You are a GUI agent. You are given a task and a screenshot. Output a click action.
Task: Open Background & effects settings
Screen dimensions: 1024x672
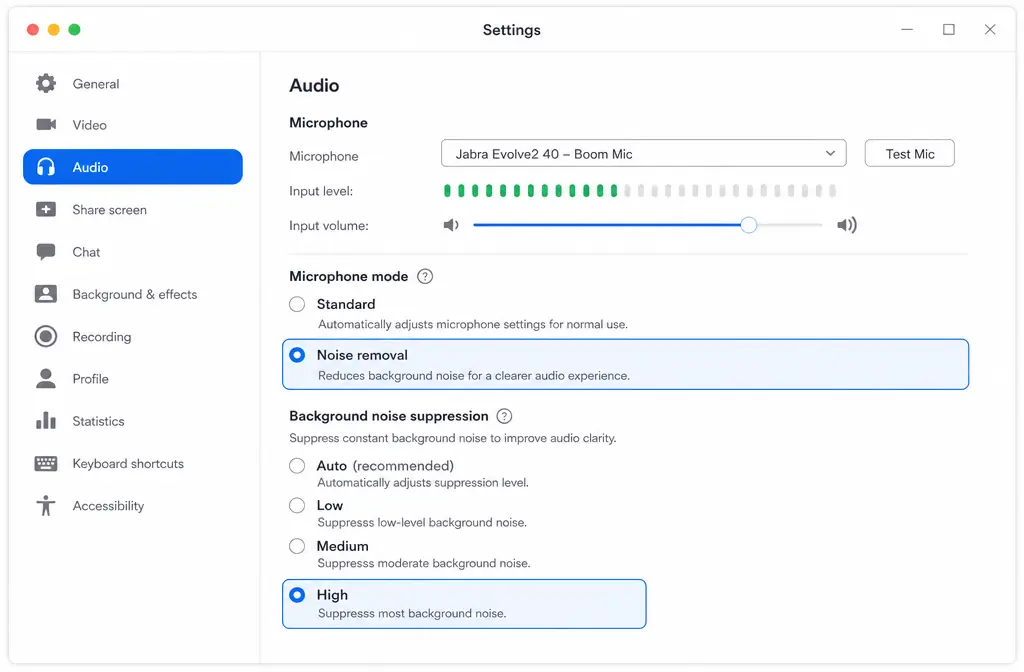pos(133,294)
